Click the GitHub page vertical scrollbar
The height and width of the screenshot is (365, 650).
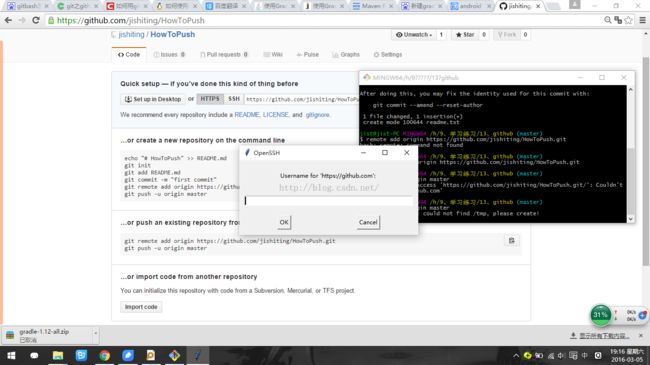coord(645,162)
